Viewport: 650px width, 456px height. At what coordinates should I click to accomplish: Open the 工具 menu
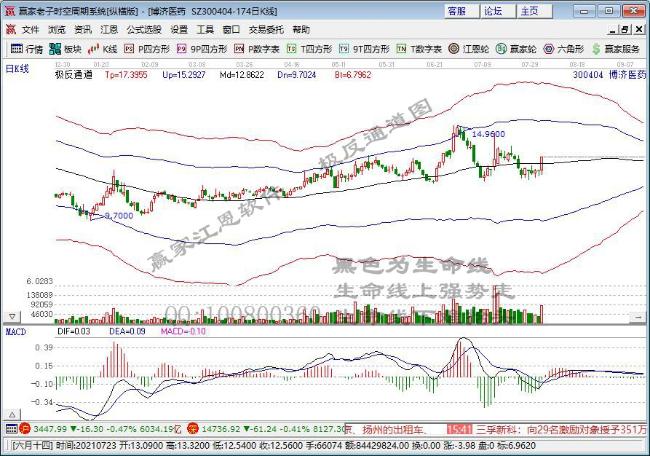coord(205,29)
